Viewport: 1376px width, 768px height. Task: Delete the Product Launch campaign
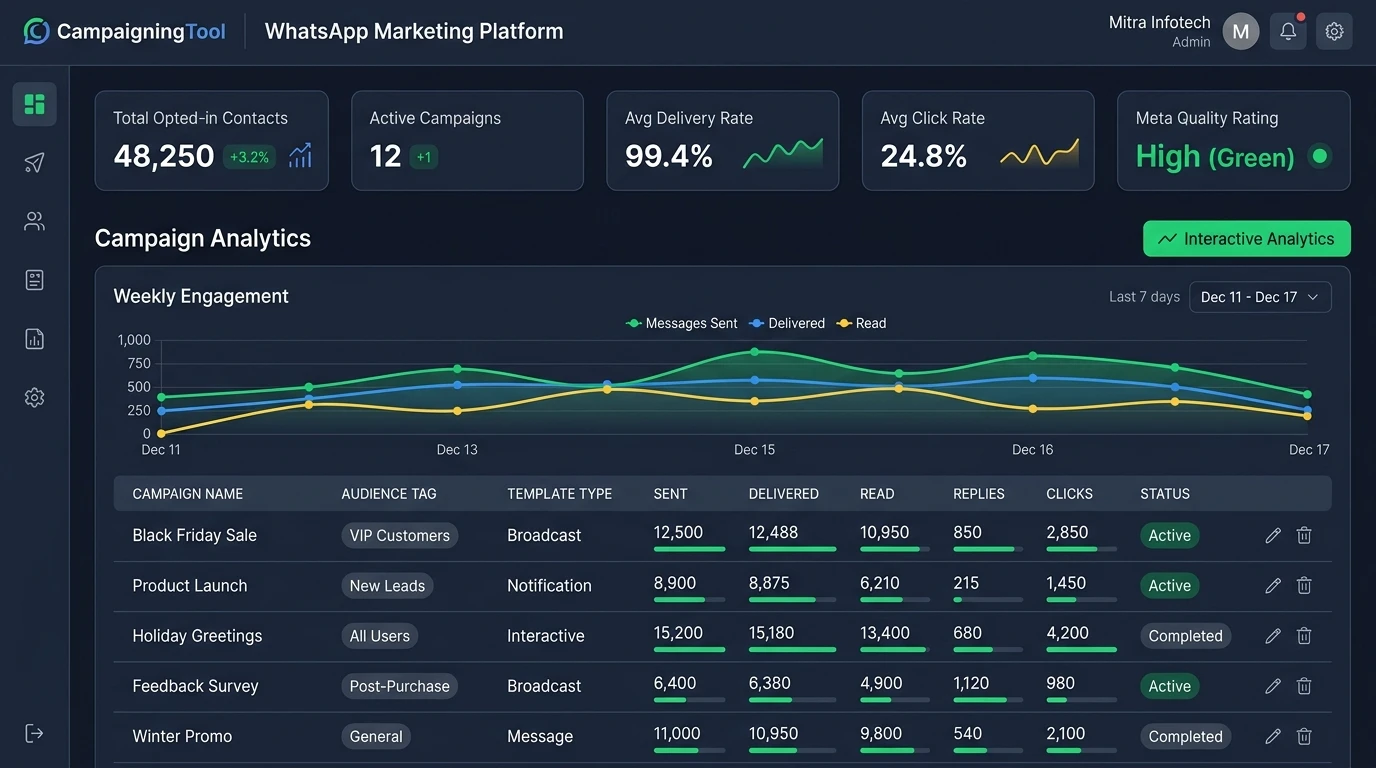click(1304, 586)
